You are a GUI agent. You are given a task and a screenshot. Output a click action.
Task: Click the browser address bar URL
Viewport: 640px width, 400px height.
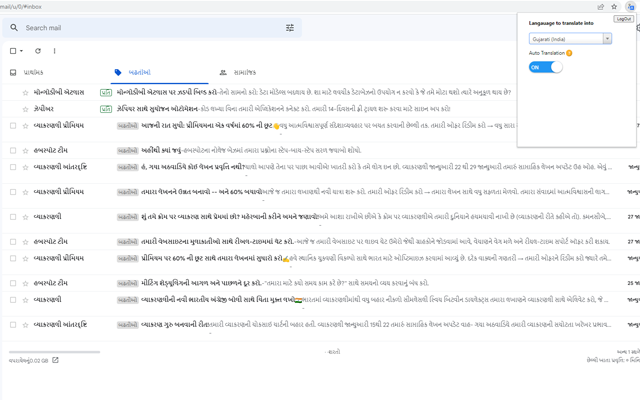(x=20, y=7)
